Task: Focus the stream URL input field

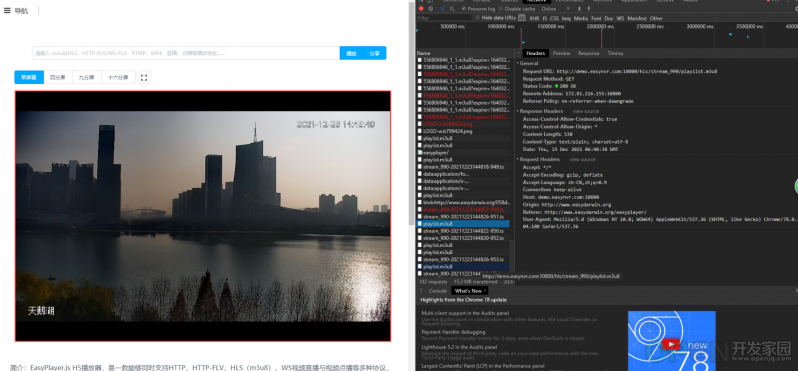Action: 186,53
